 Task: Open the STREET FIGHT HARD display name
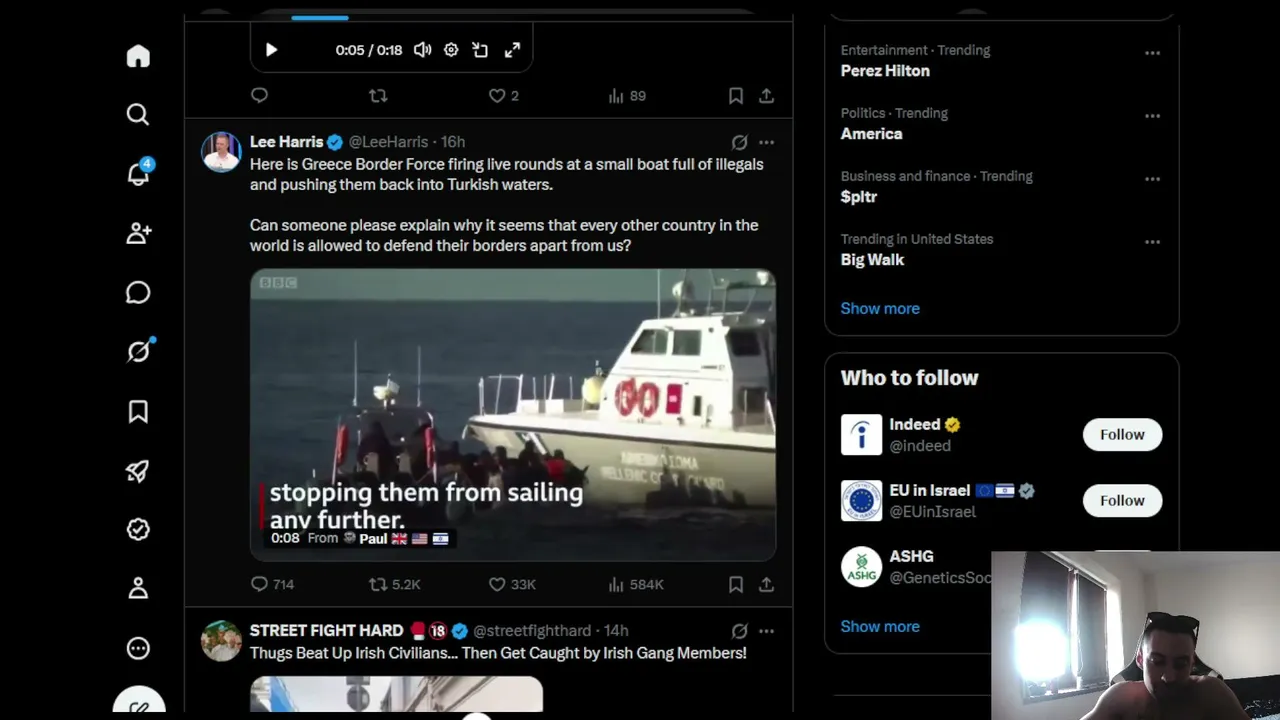pos(326,631)
